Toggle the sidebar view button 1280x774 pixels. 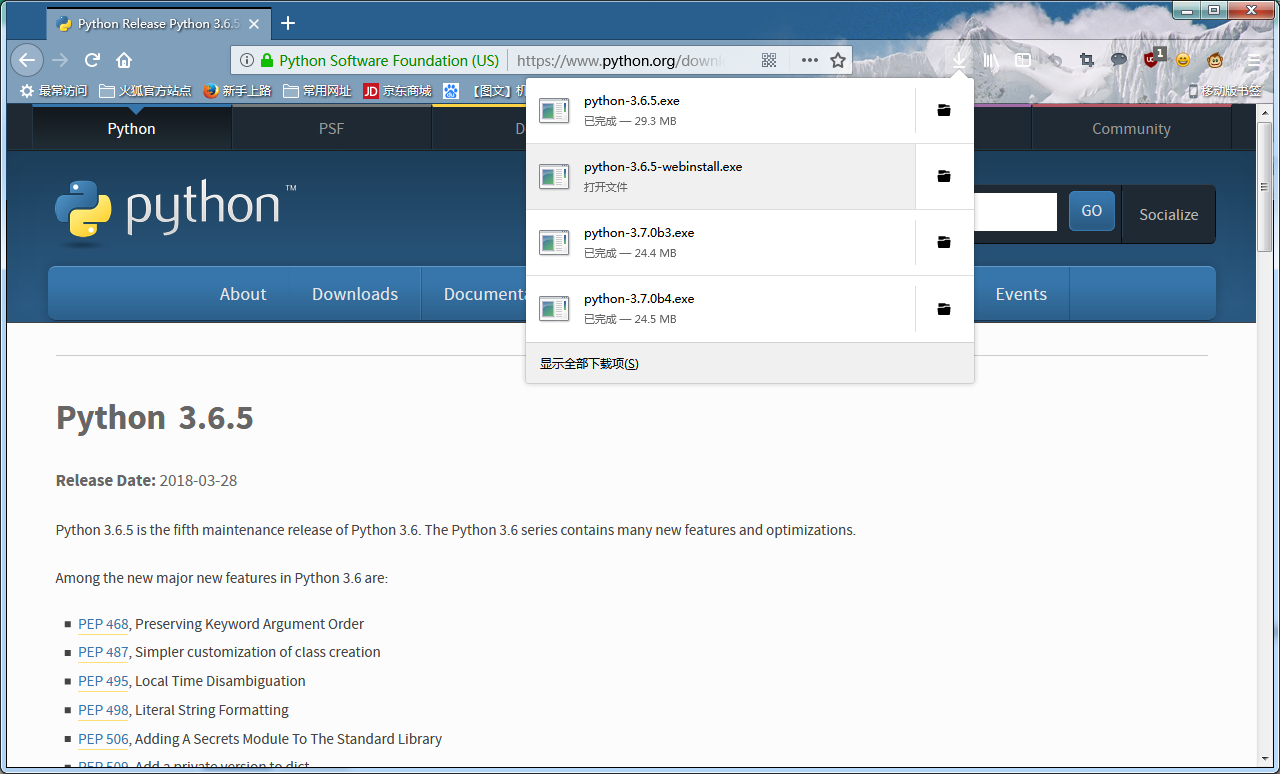[1023, 60]
